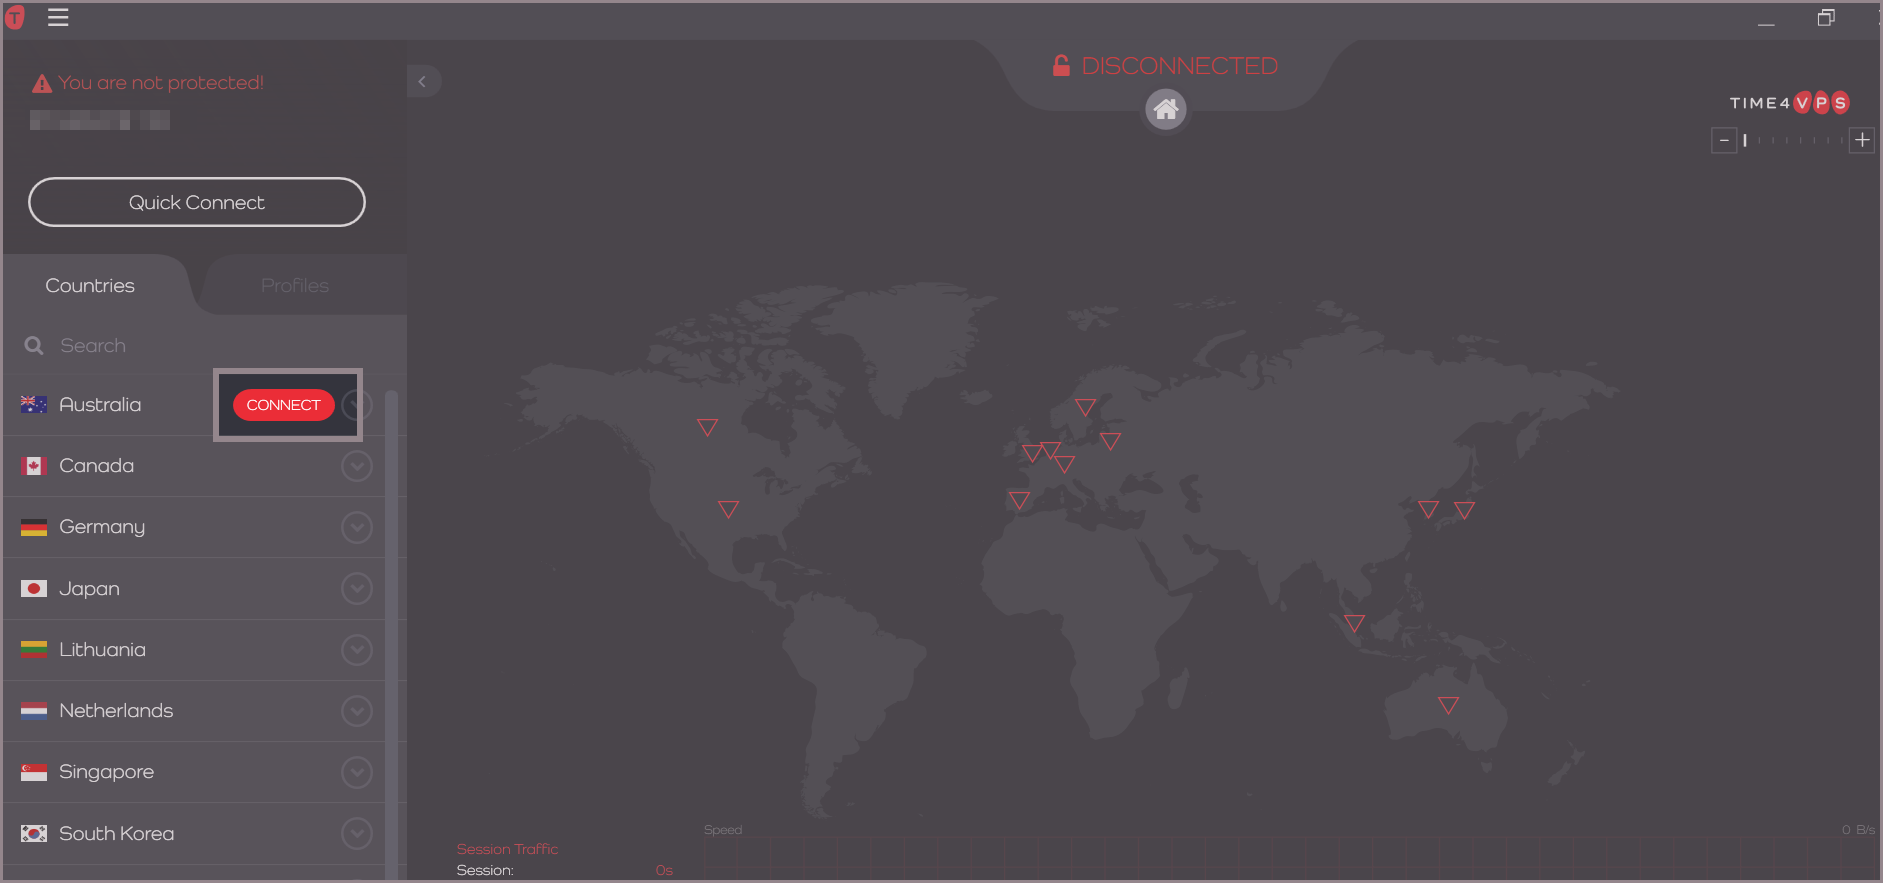Click the search magnifier icon
The width and height of the screenshot is (1883, 883).
click(34, 346)
